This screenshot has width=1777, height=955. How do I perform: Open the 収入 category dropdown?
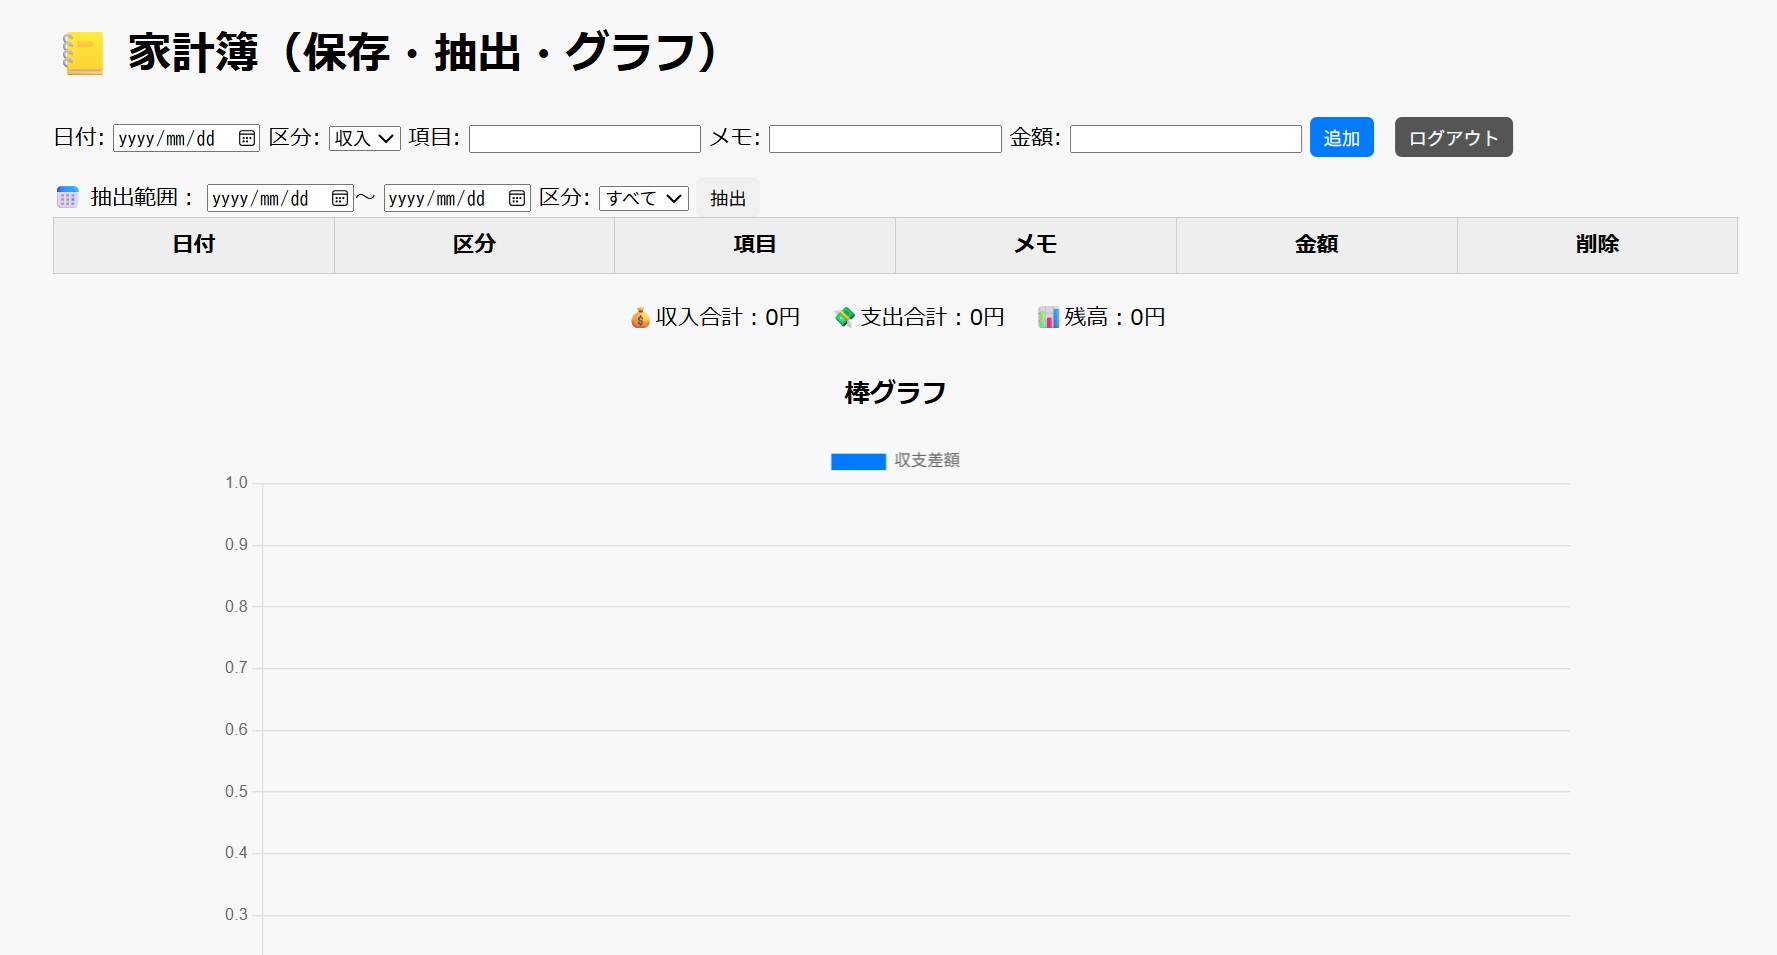tap(364, 139)
